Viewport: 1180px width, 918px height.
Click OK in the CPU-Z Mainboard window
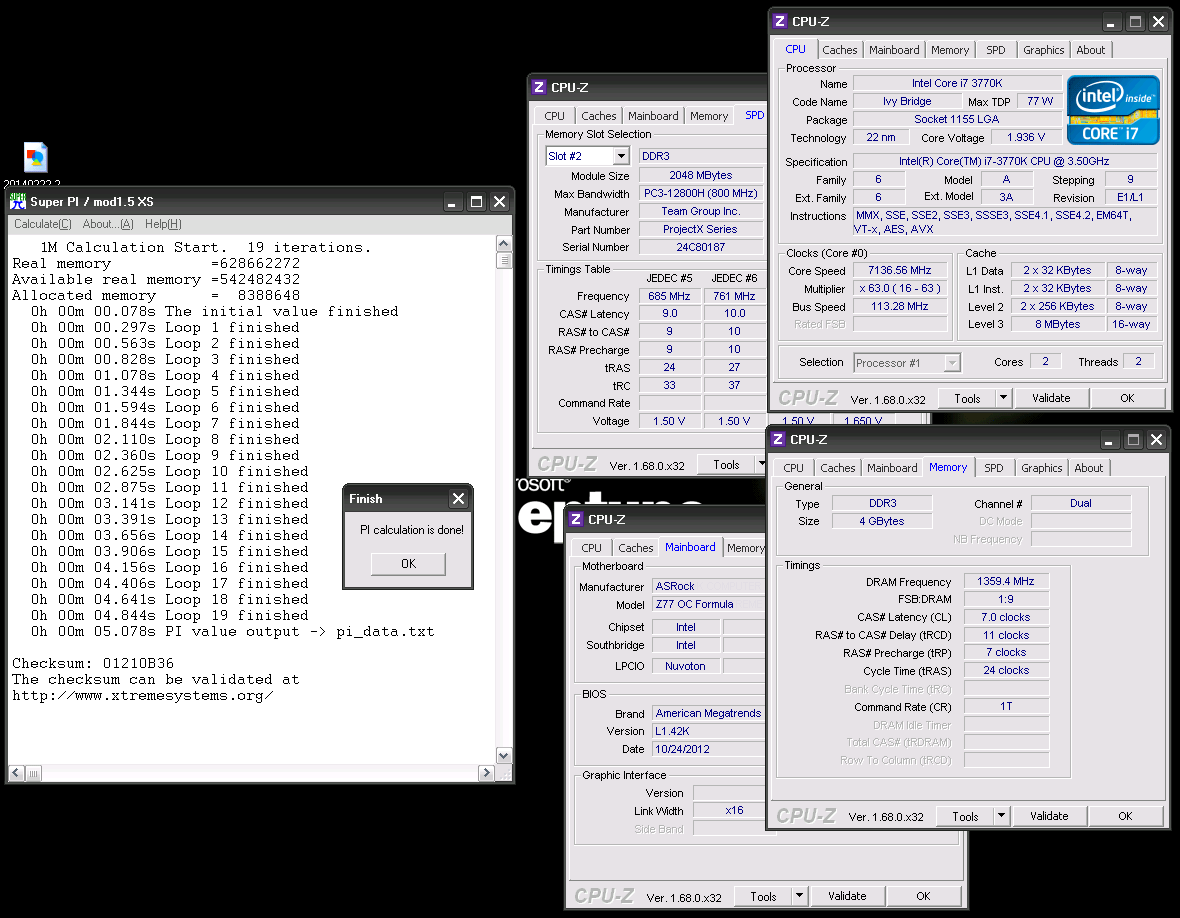(923, 896)
